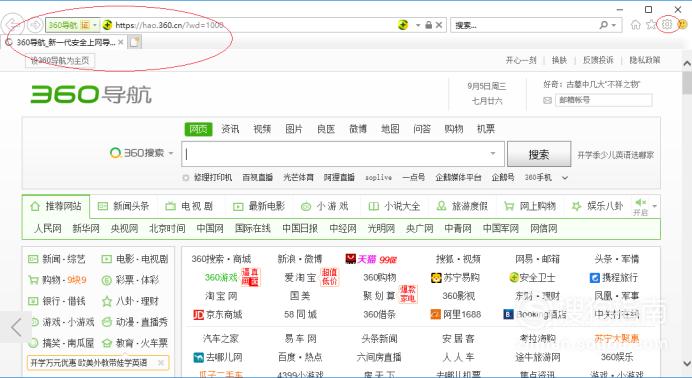Click the magnifier icon in browser search box
The image size is (692, 378).
[x=604, y=25]
